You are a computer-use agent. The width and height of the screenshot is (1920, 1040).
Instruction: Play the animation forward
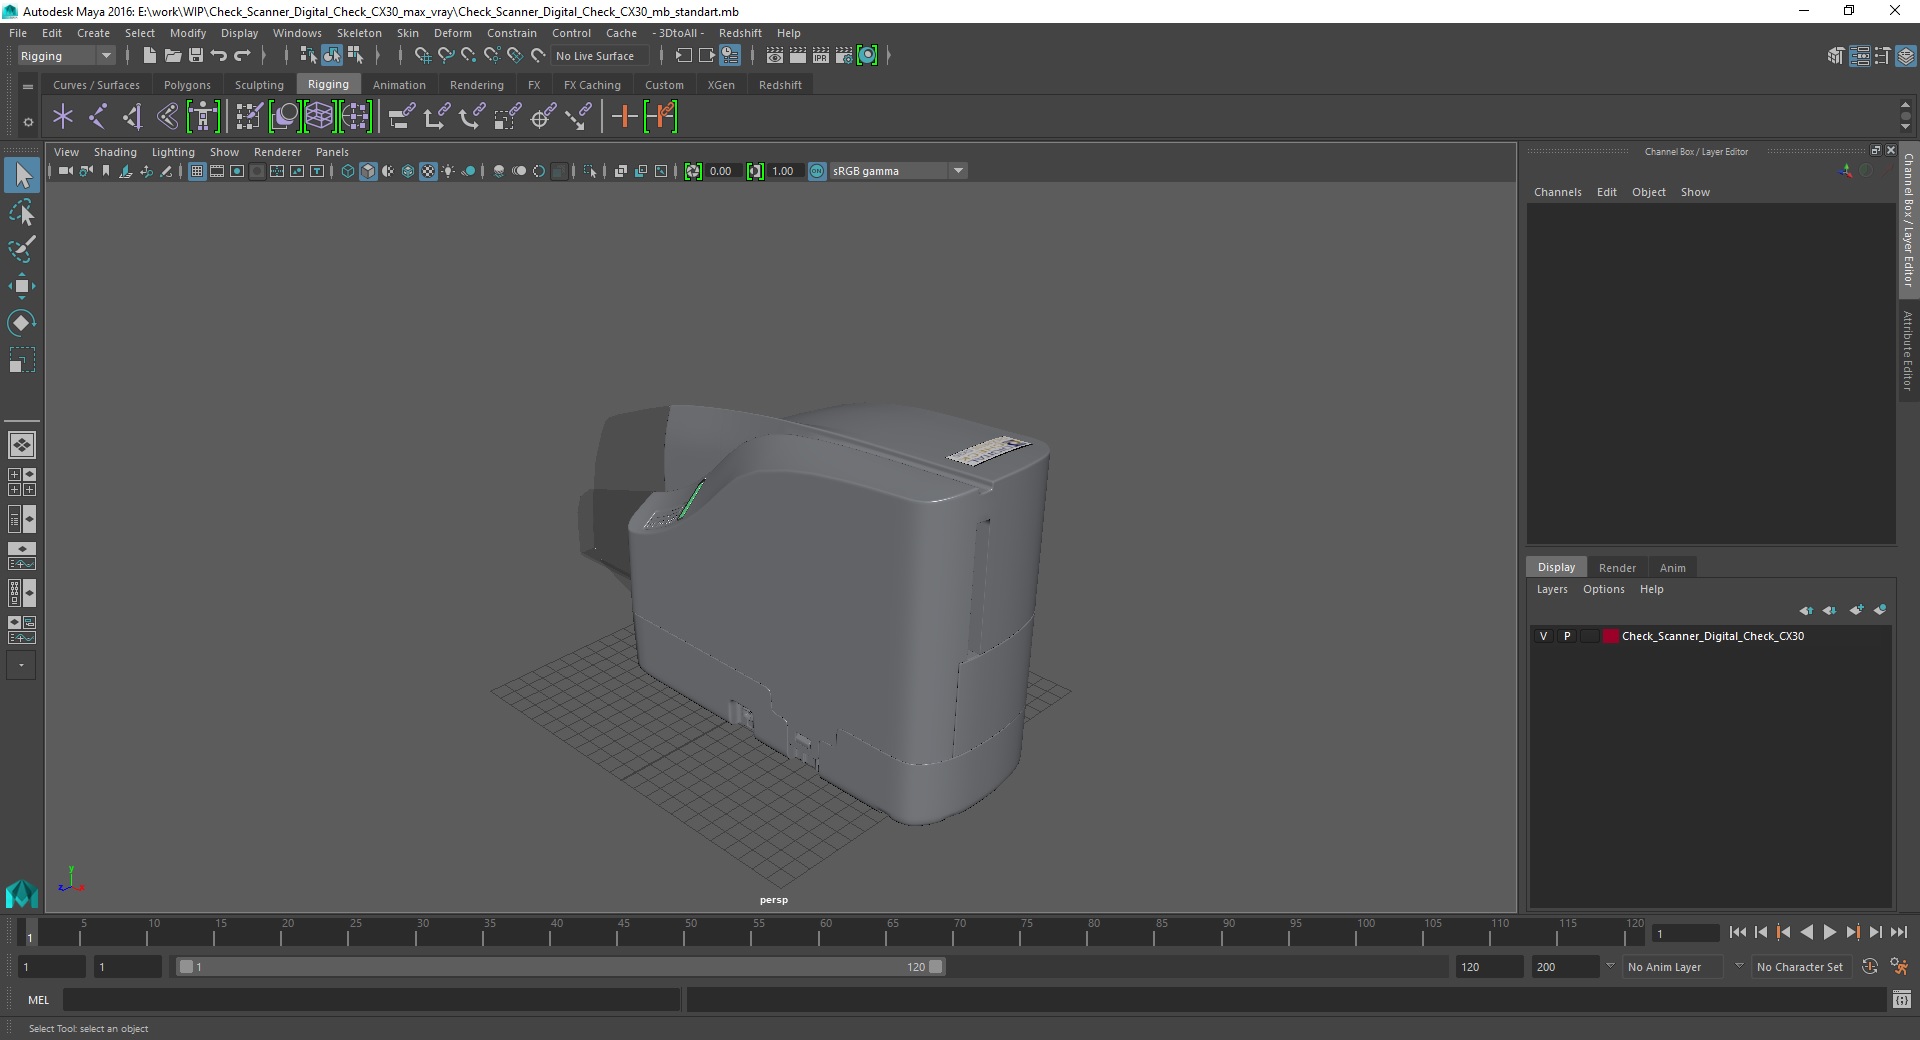pos(1829,932)
